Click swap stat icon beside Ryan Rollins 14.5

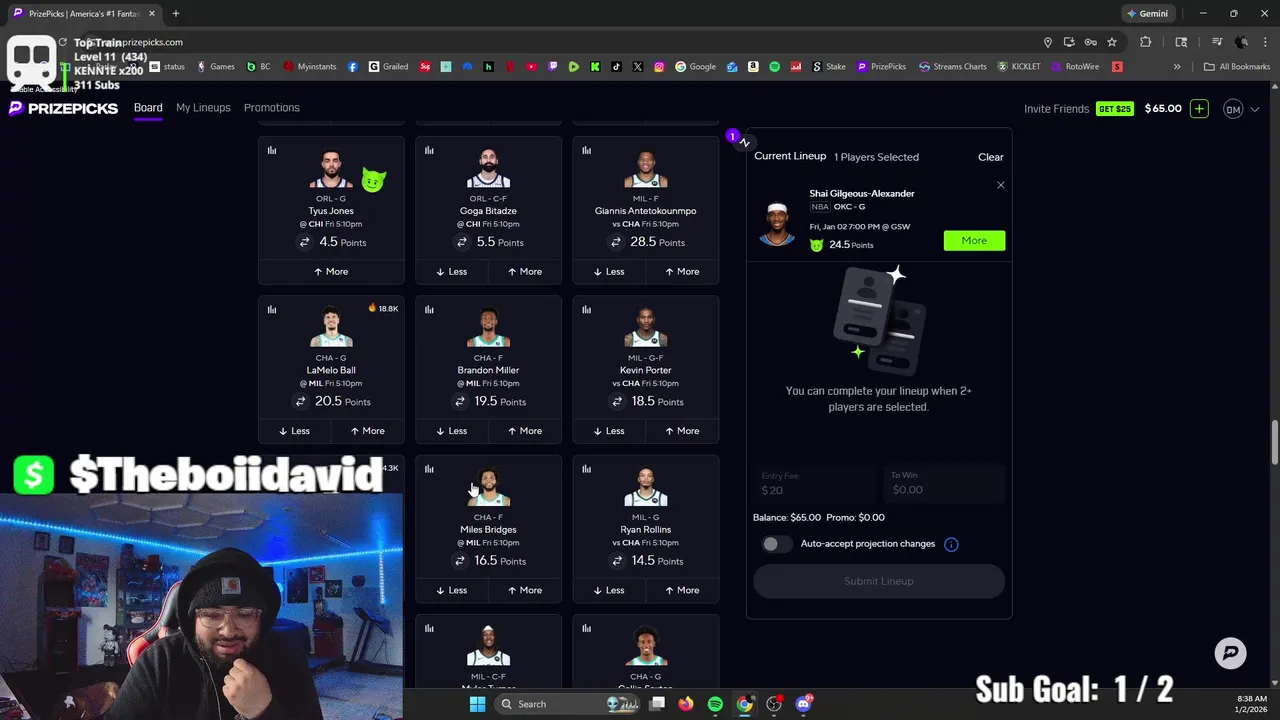point(617,560)
